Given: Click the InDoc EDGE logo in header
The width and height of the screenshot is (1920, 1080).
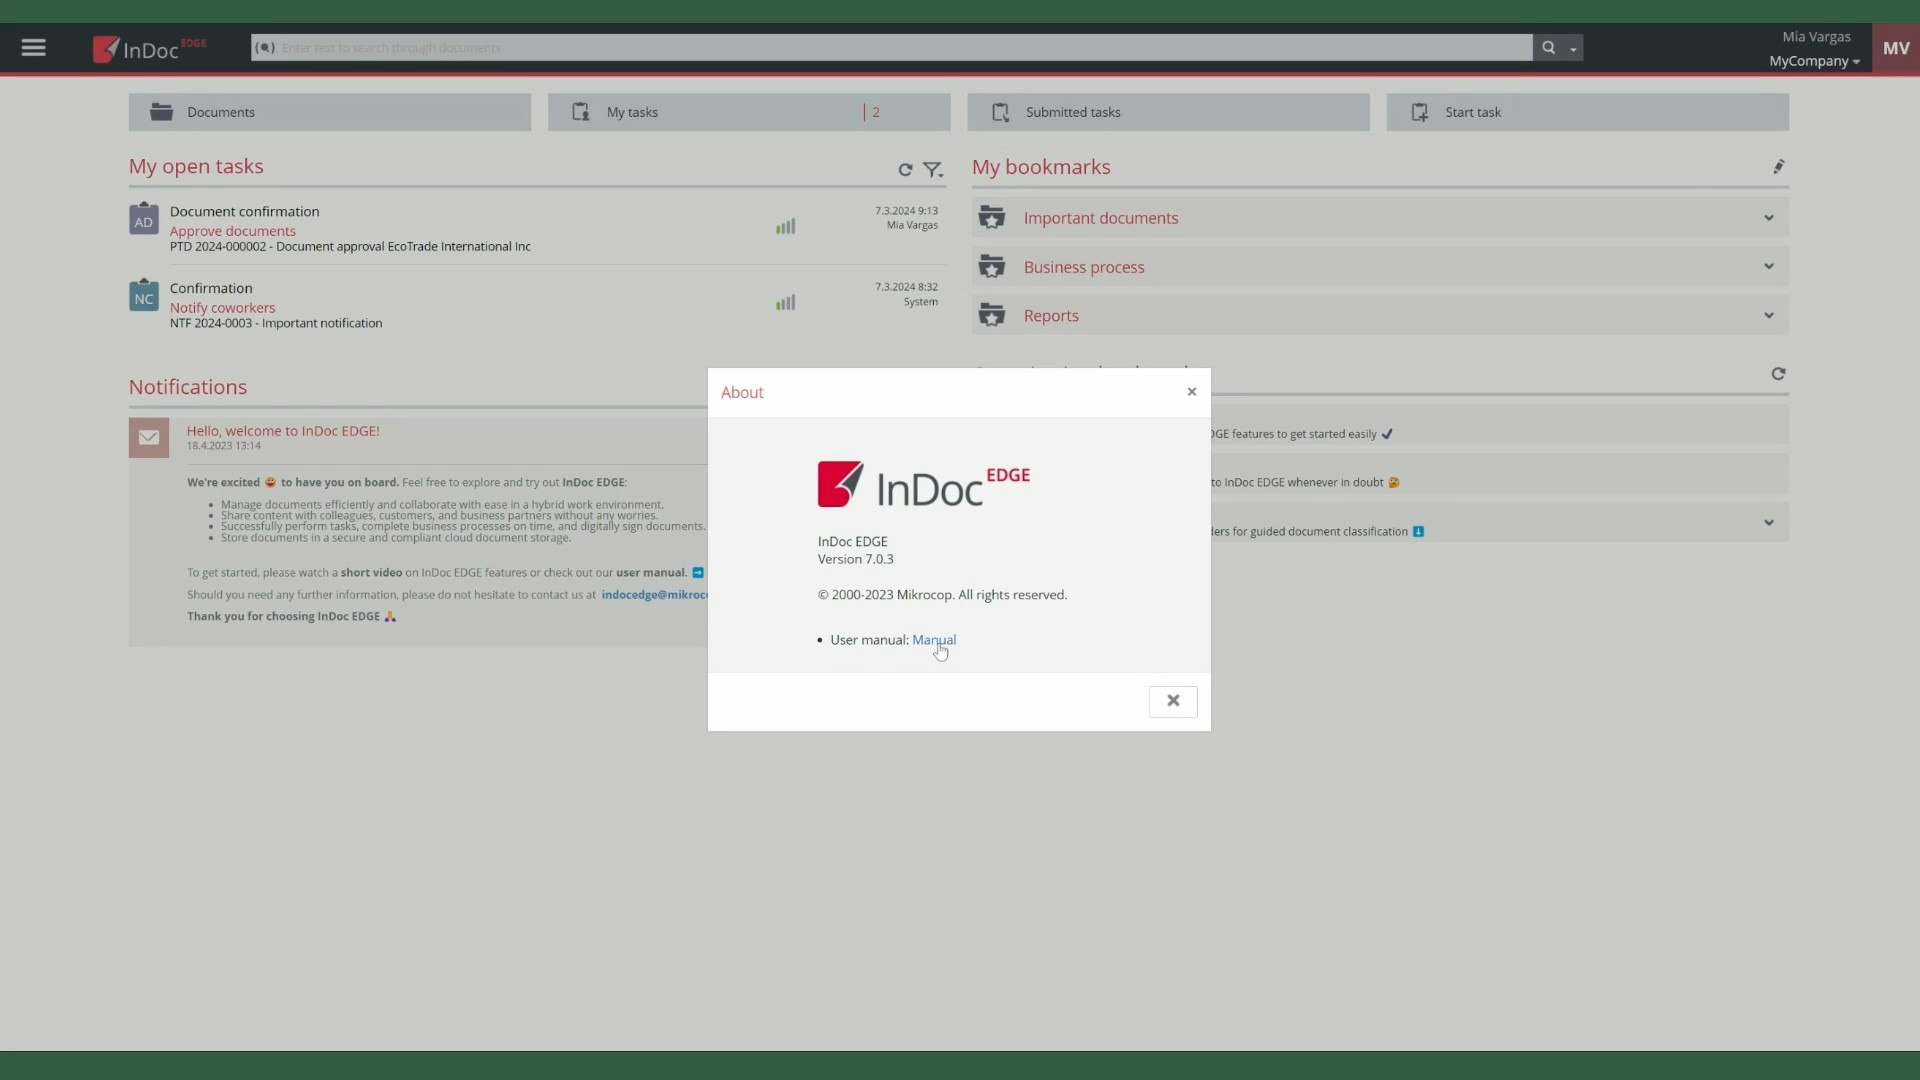Looking at the screenshot, I should 150,48.
